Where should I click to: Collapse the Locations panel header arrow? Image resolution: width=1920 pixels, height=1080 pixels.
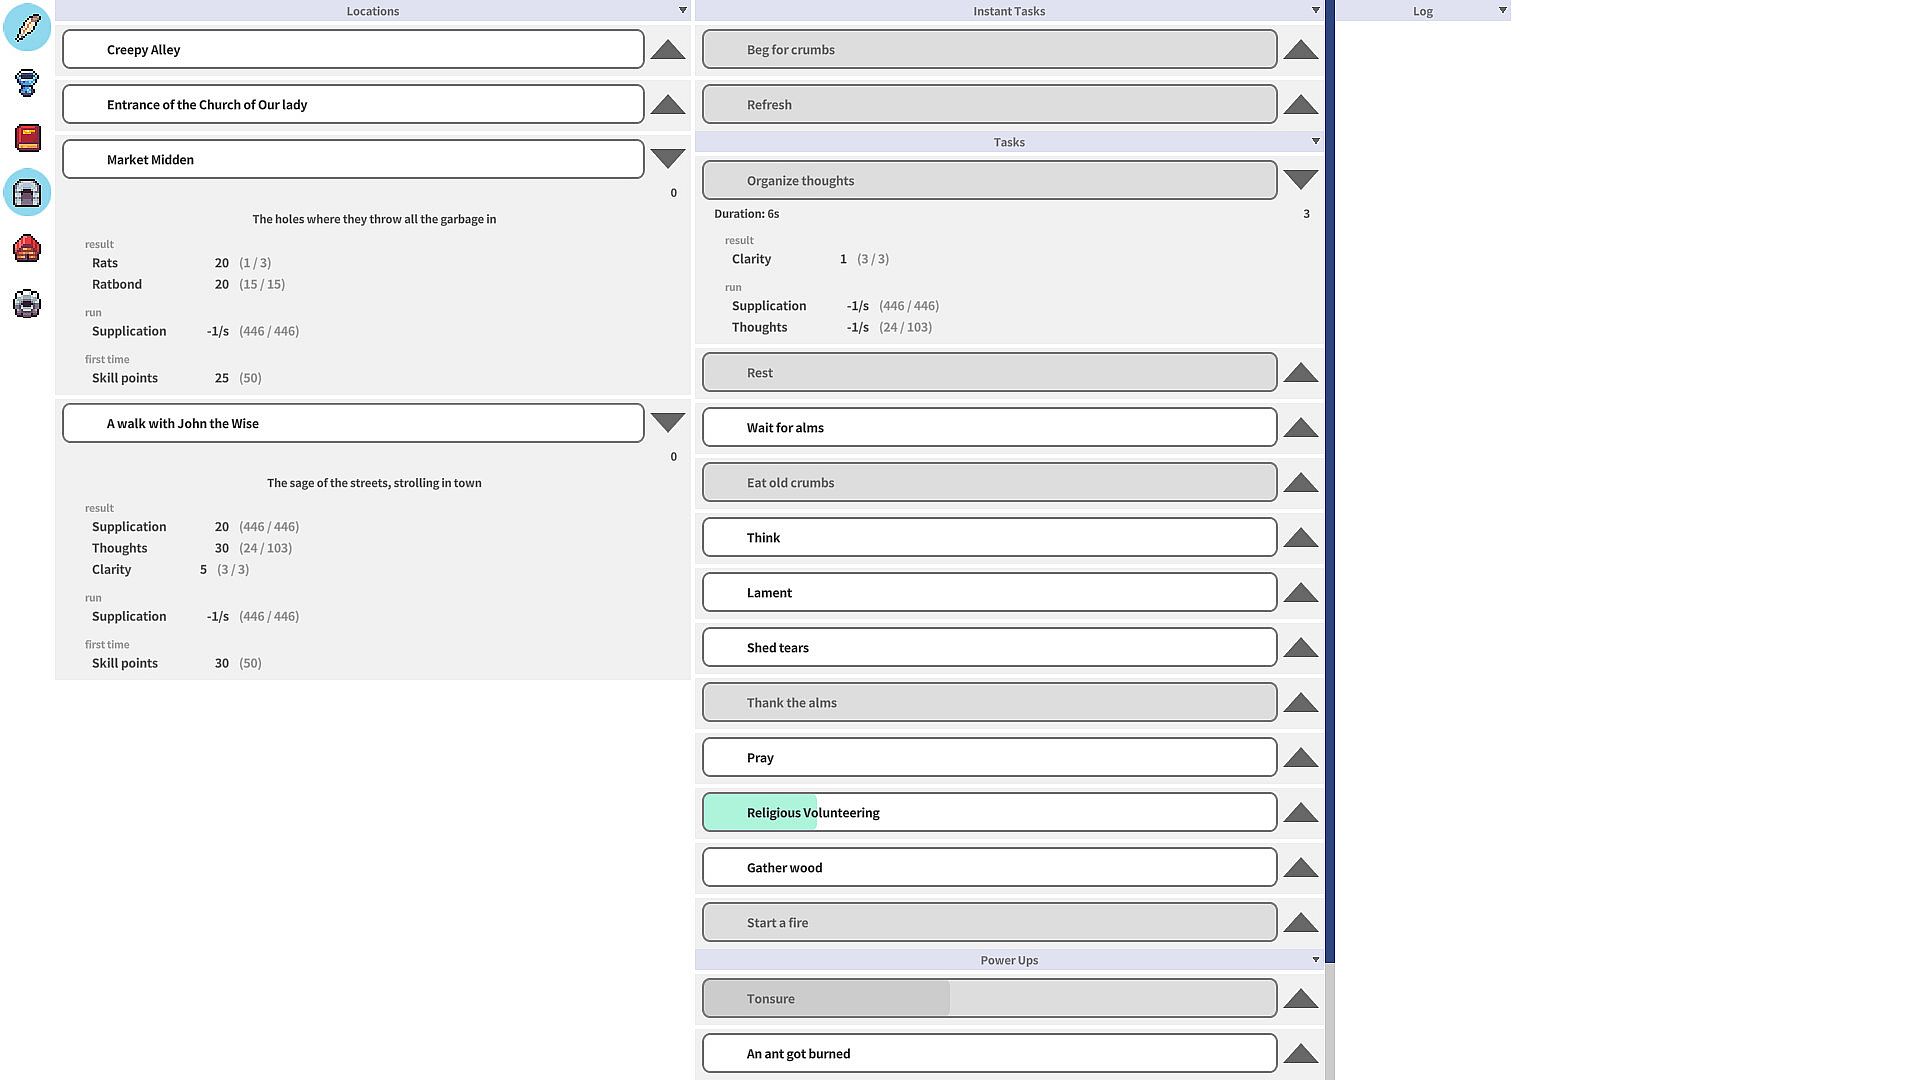tap(683, 10)
